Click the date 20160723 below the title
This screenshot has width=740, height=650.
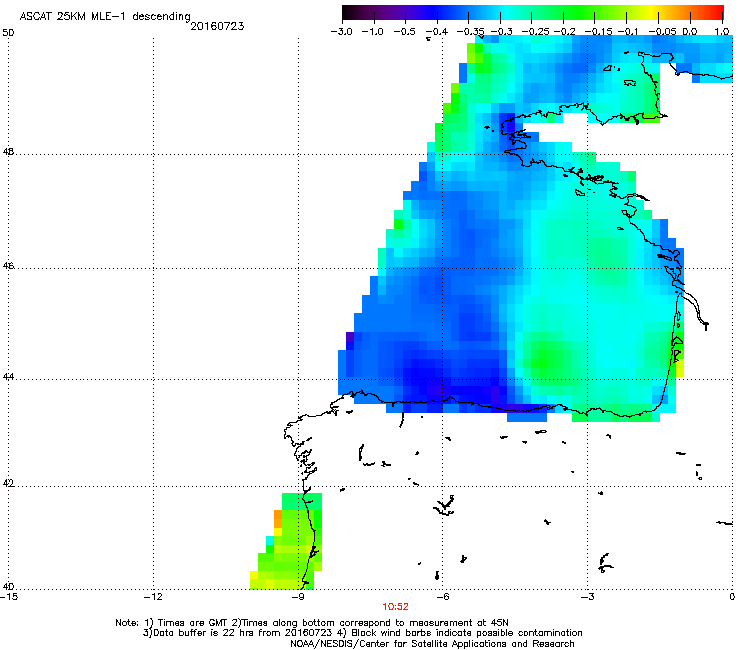tap(217, 26)
